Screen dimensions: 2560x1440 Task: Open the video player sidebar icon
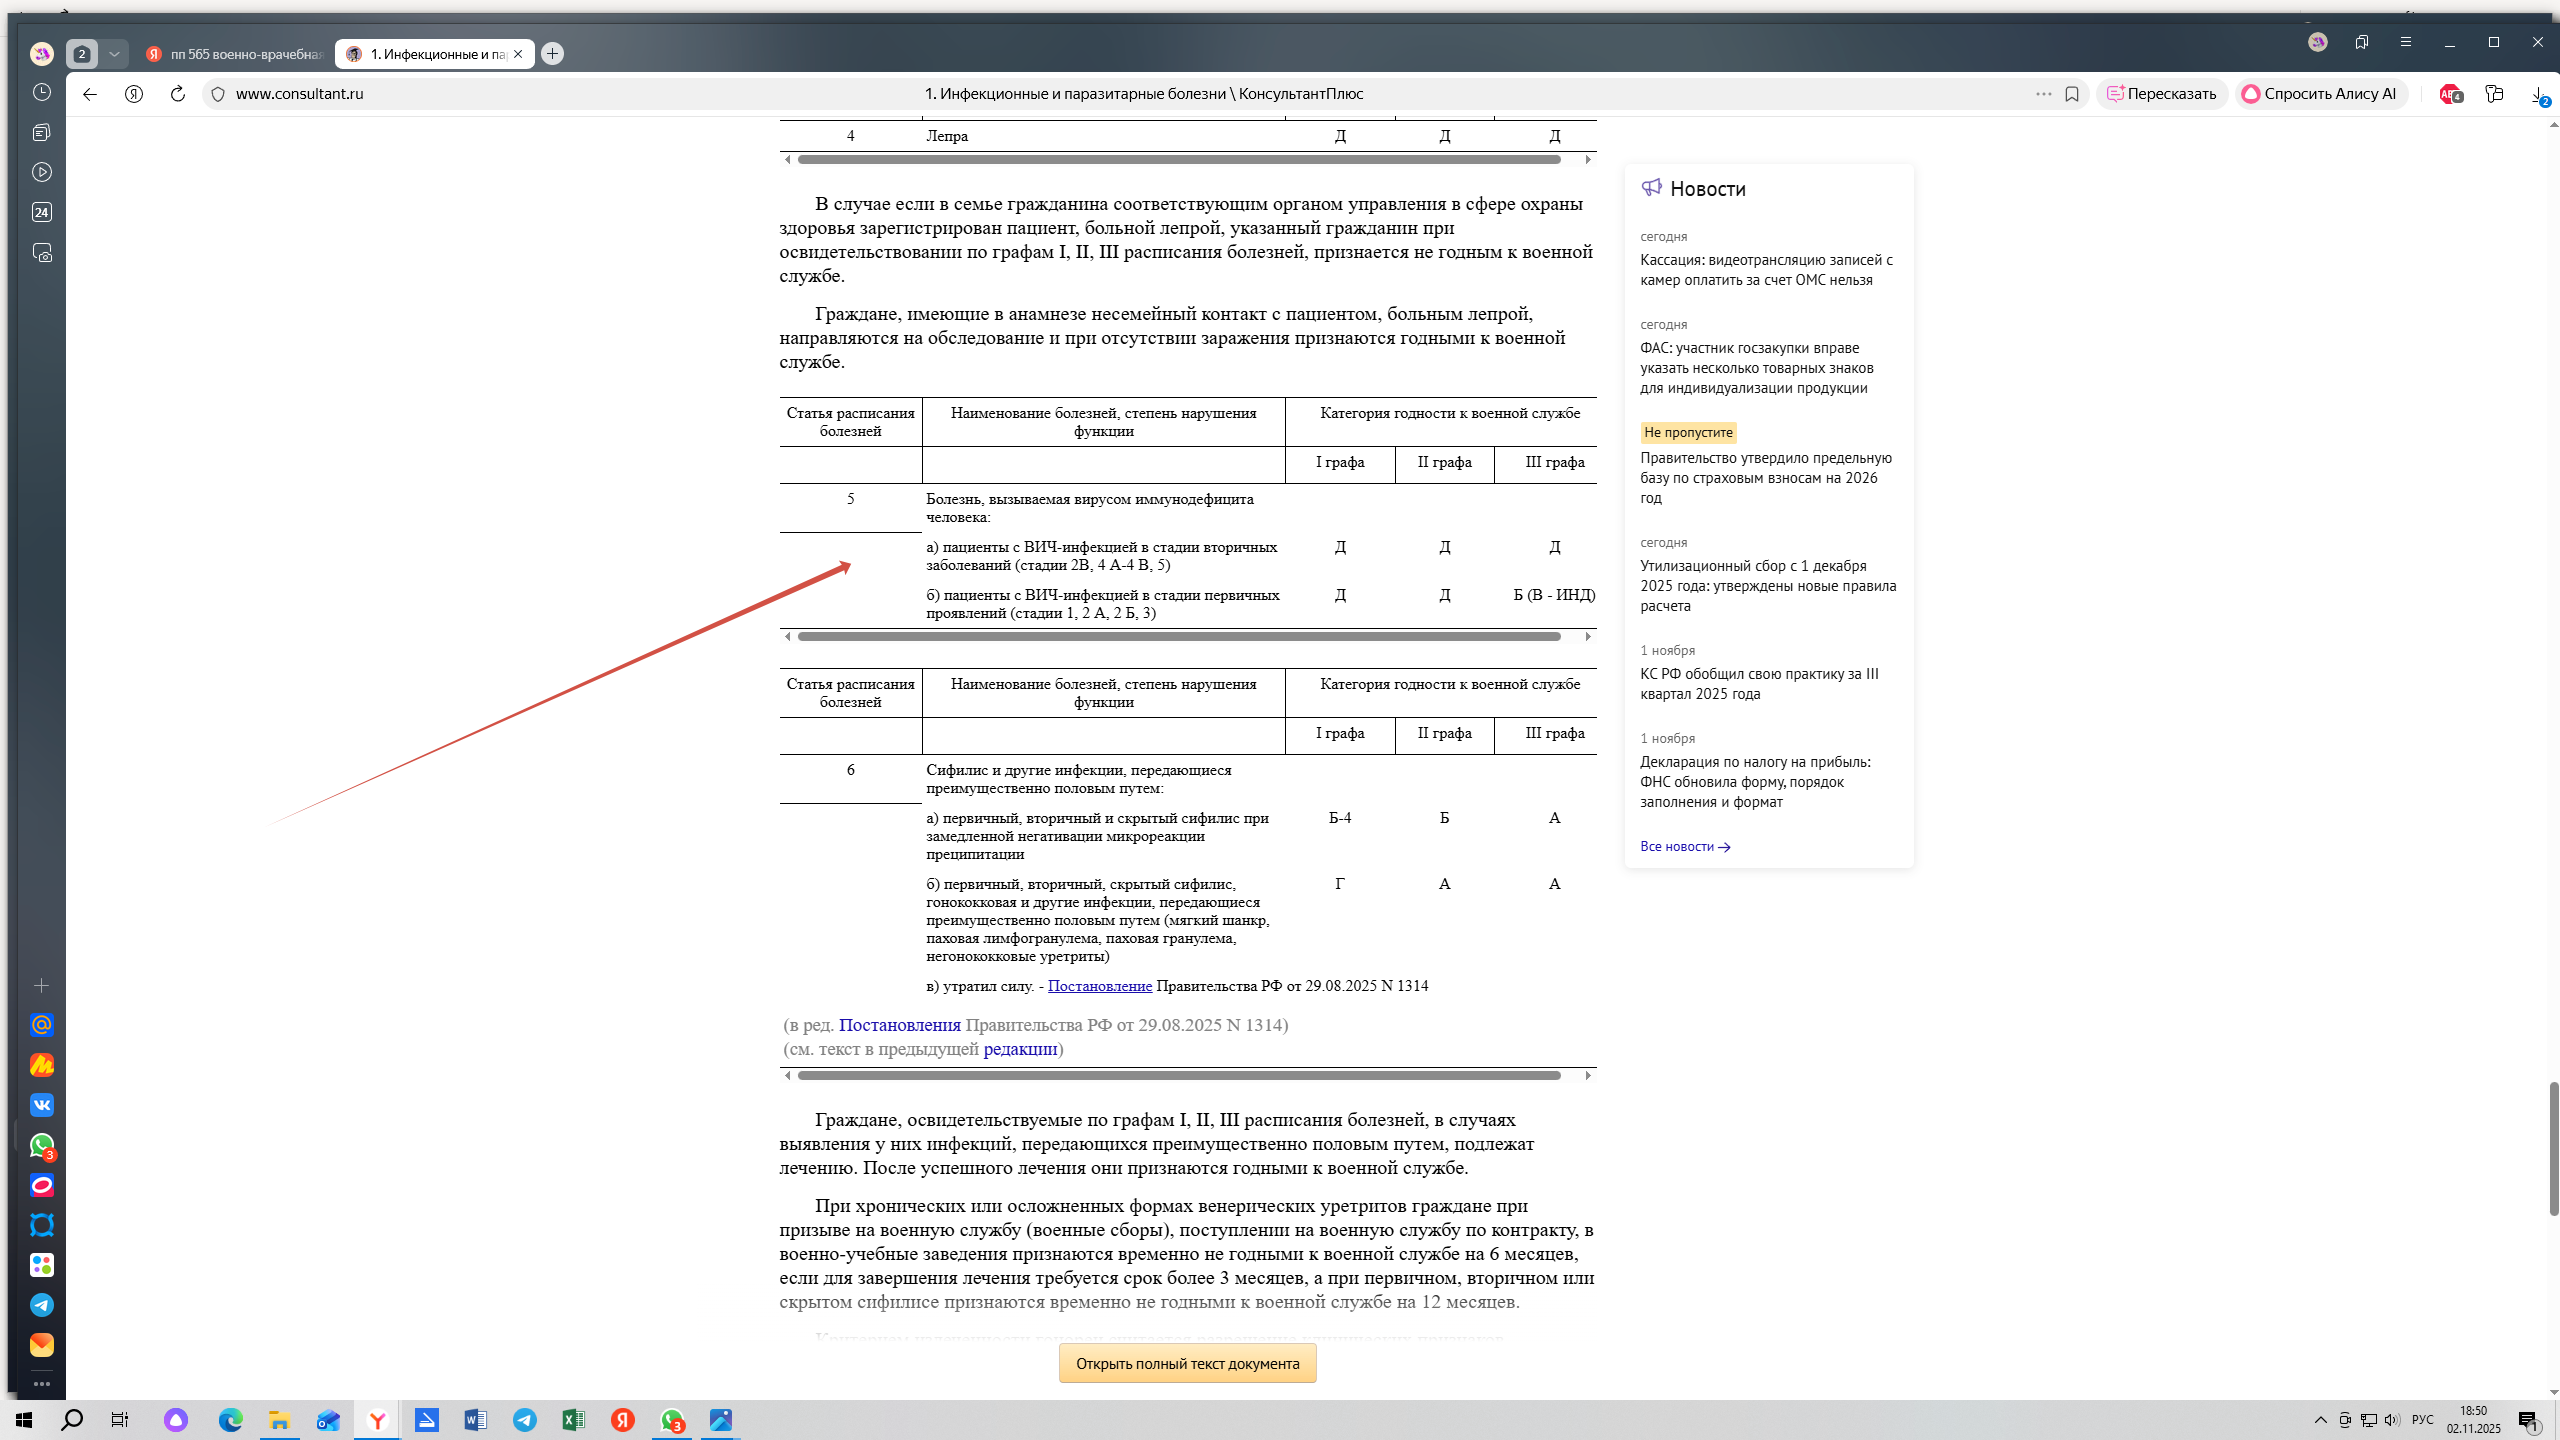pyautogui.click(x=42, y=172)
